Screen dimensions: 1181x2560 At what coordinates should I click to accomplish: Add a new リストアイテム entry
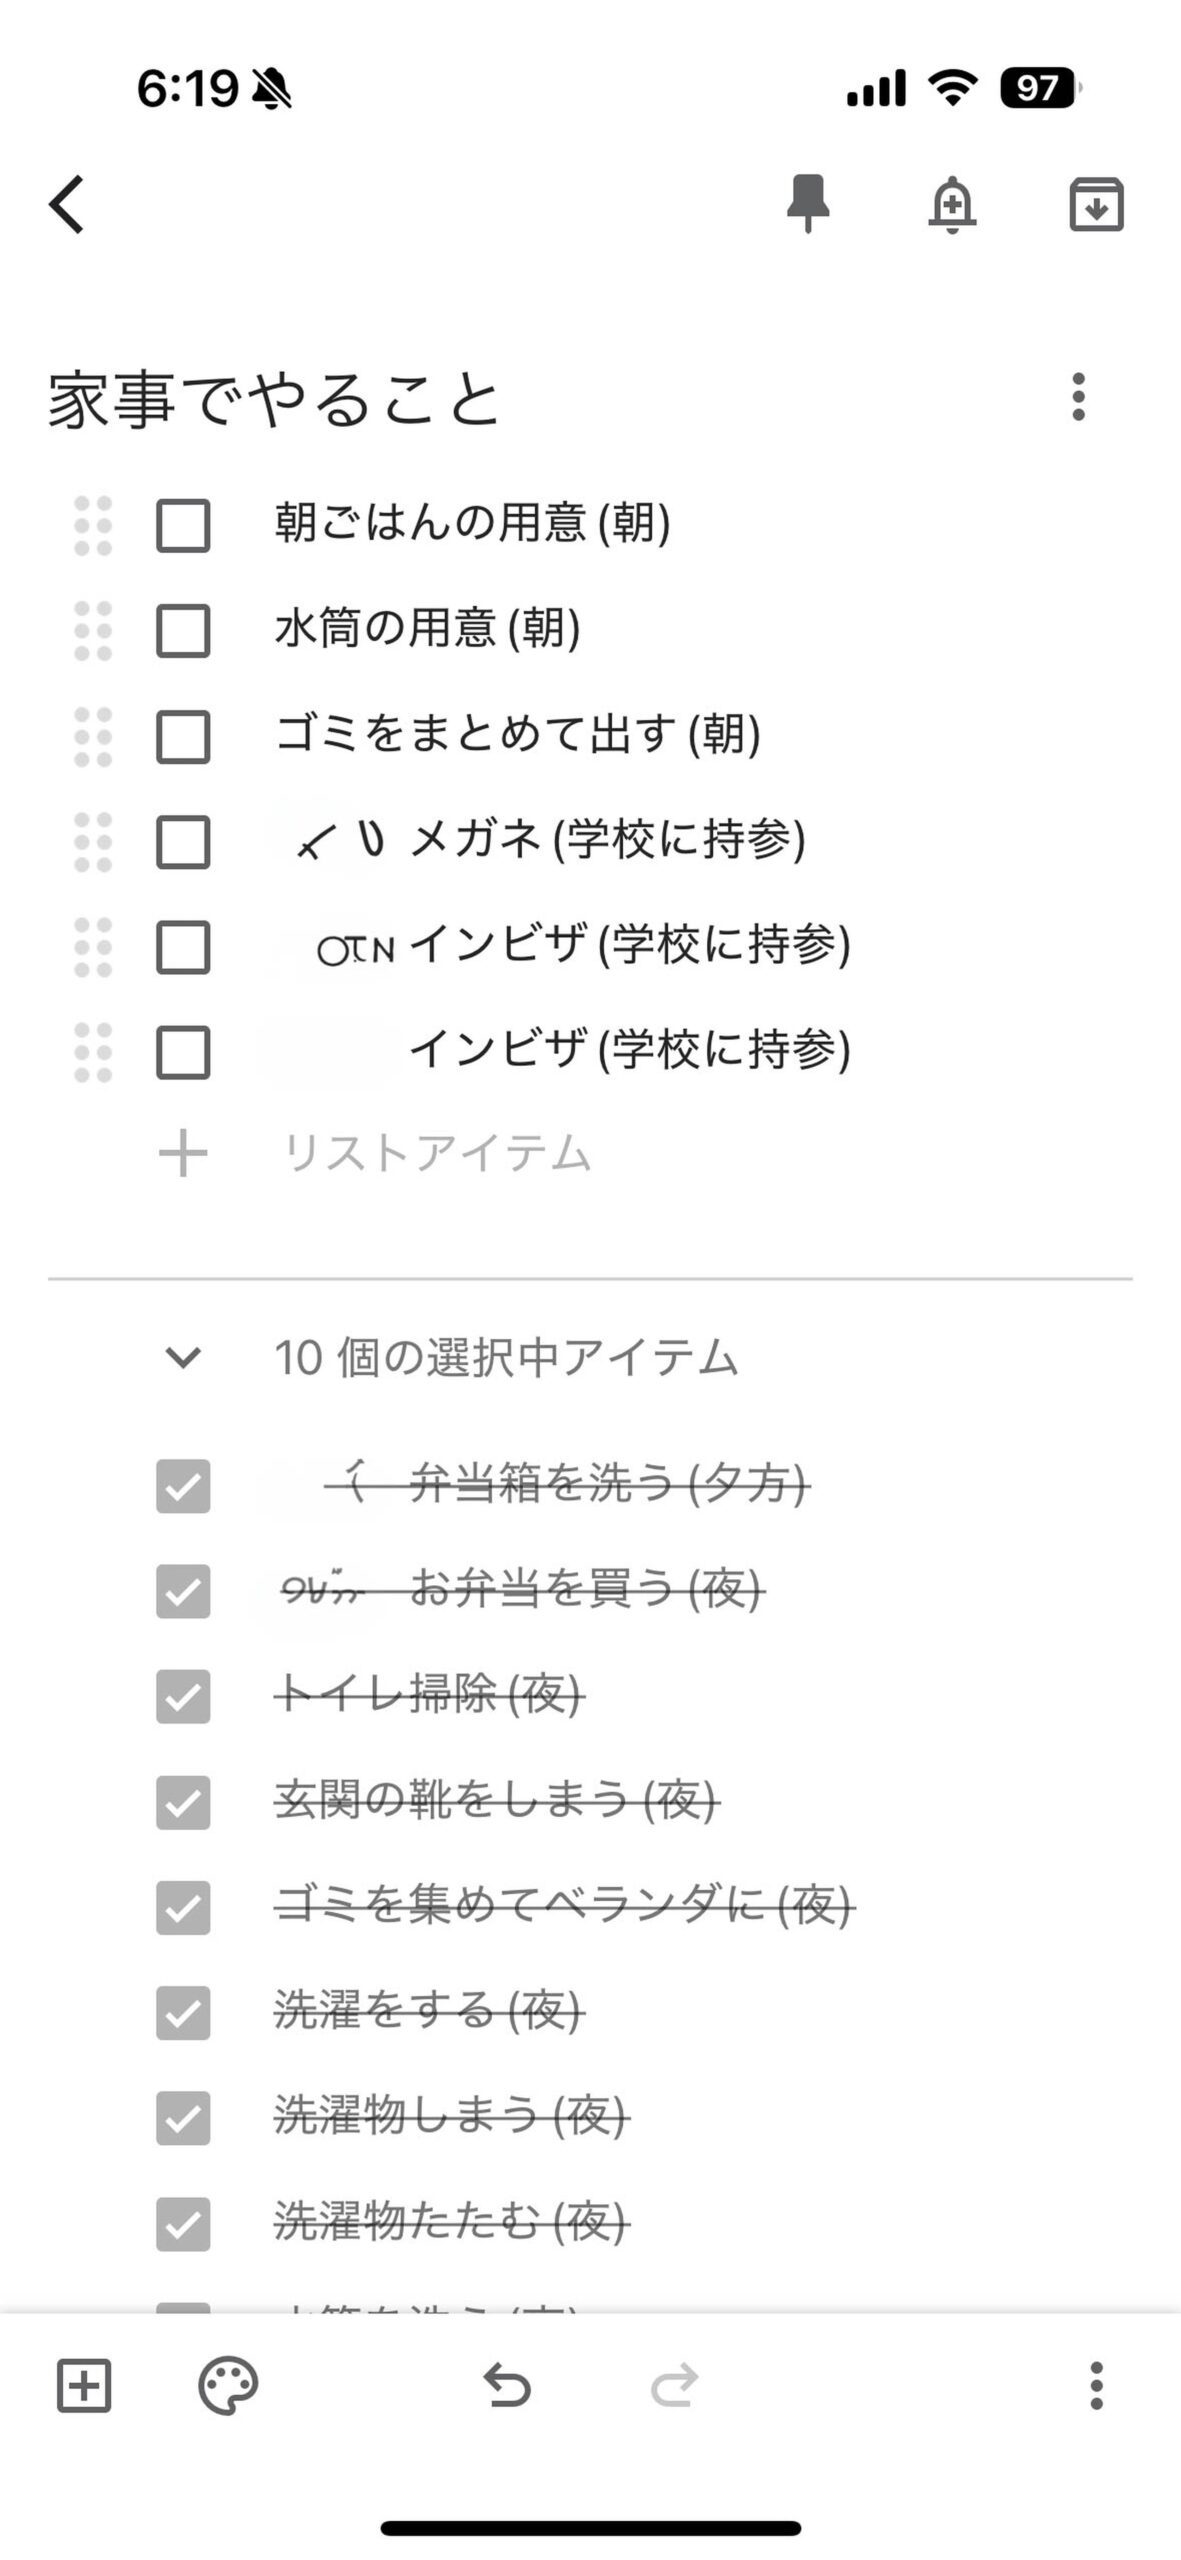[x=437, y=1153]
